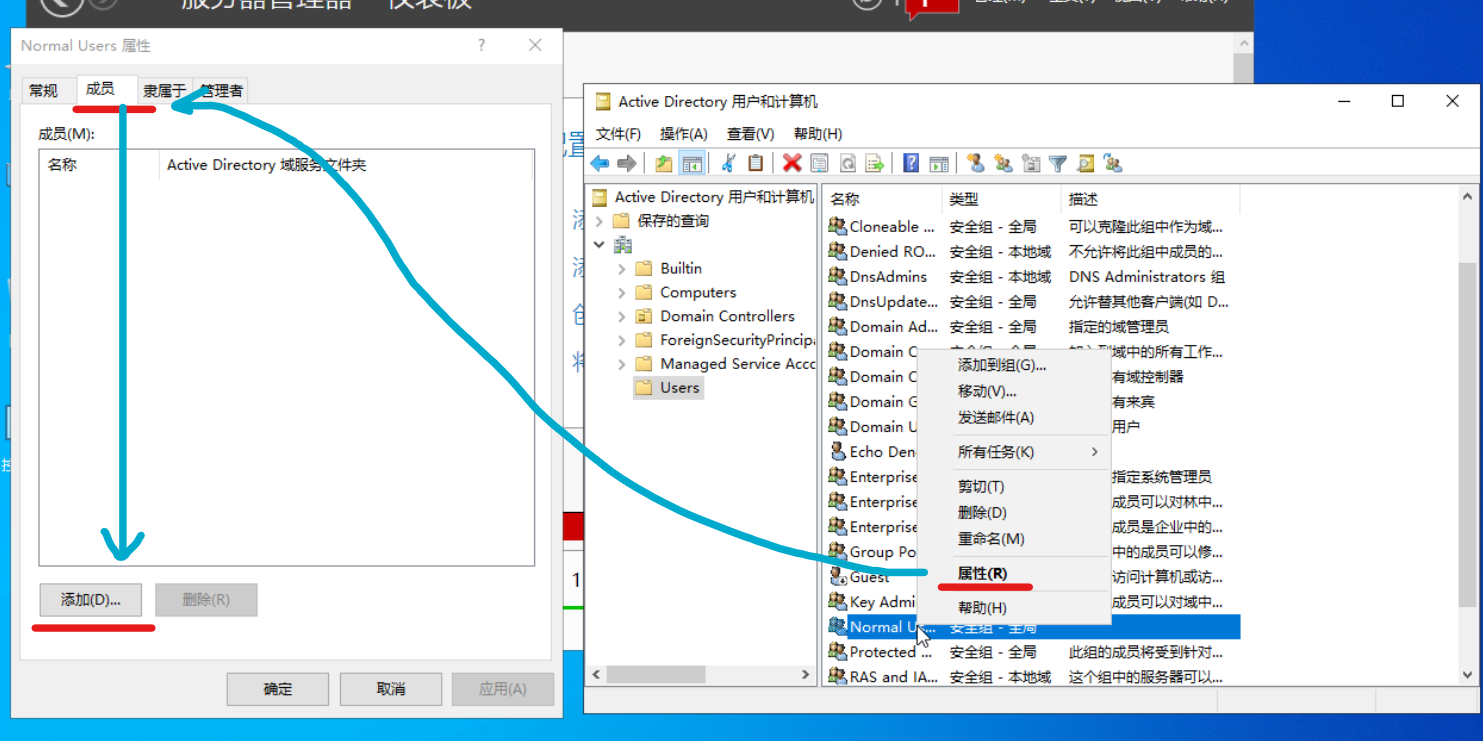Open the 查看(V) menu
The height and width of the screenshot is (741, 1483).
coord(750,134)
